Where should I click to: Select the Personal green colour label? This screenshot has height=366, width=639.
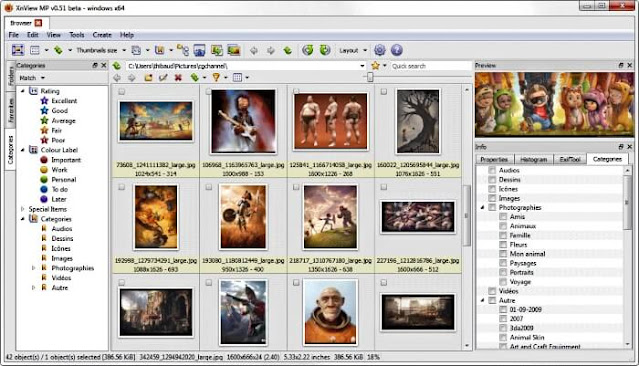point(64,179)
